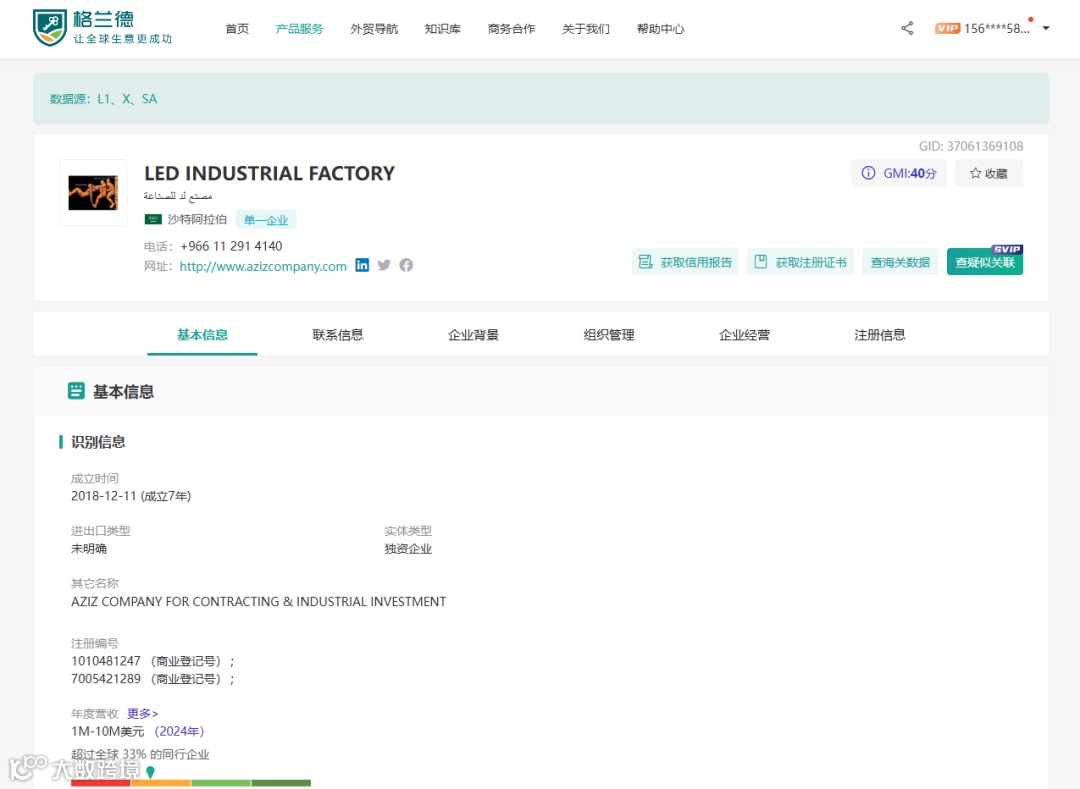Click the 沙特阿拉伯 country label
Viewport: 1080px width, 789px height.
pyautogui.click(x=197, y=219)
